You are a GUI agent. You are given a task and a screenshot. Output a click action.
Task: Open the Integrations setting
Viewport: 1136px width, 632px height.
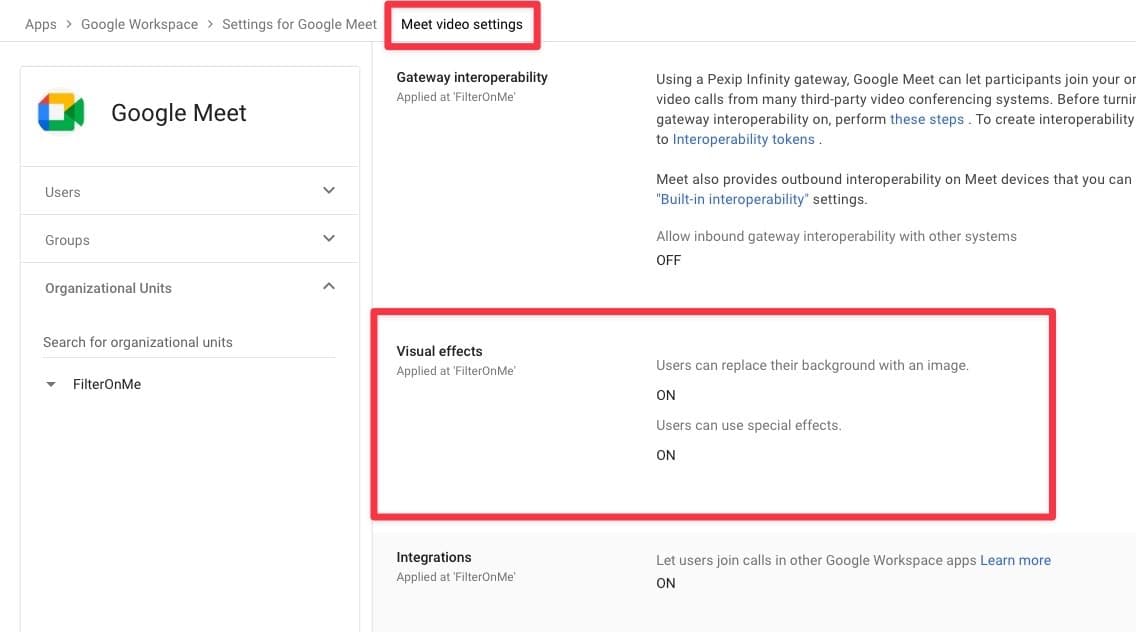pyautogui.click(x=434, y=557)
